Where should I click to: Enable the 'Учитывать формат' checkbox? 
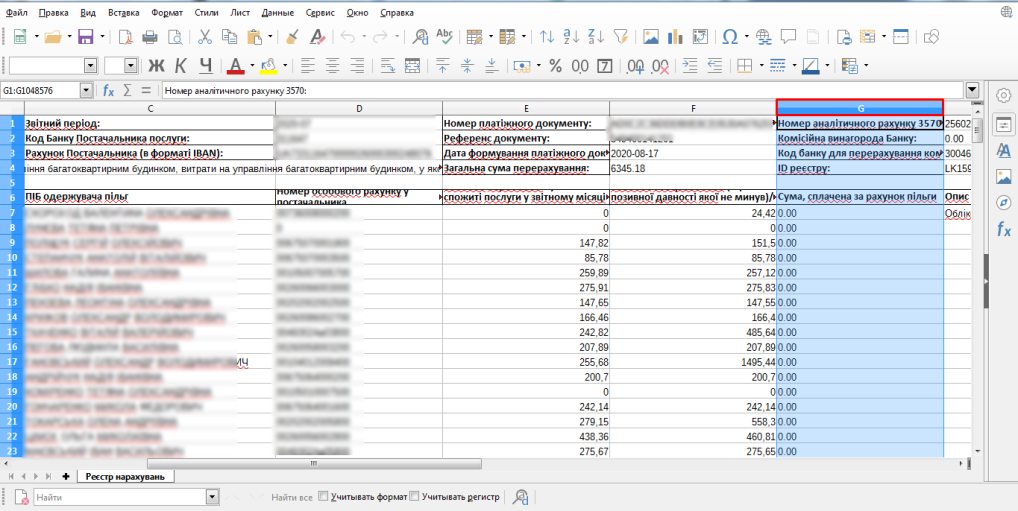pyautogui.click(x=323, y=496)
